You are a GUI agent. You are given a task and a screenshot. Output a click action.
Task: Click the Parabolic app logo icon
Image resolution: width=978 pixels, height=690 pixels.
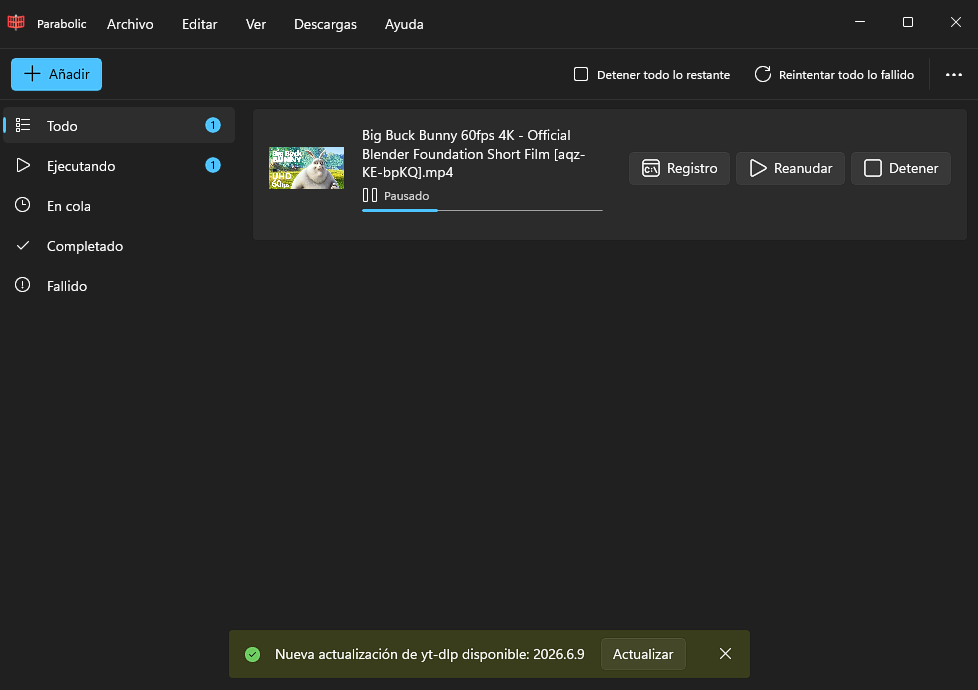[x=16, y=22]
